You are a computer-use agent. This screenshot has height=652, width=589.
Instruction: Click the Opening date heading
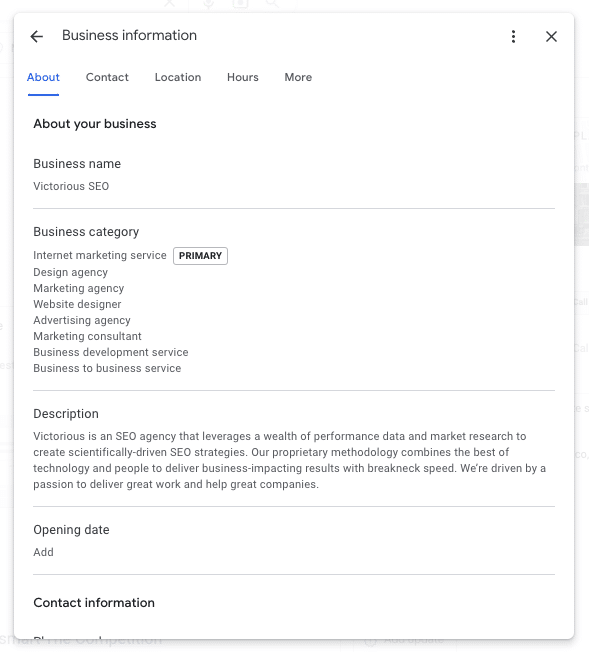click(72, 530)
